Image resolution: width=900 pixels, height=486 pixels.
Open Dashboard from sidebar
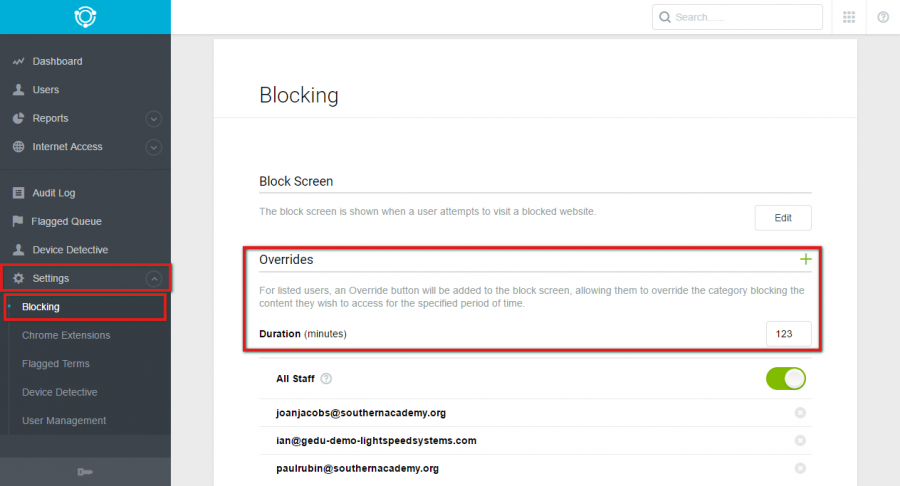(x=57, y=61)
